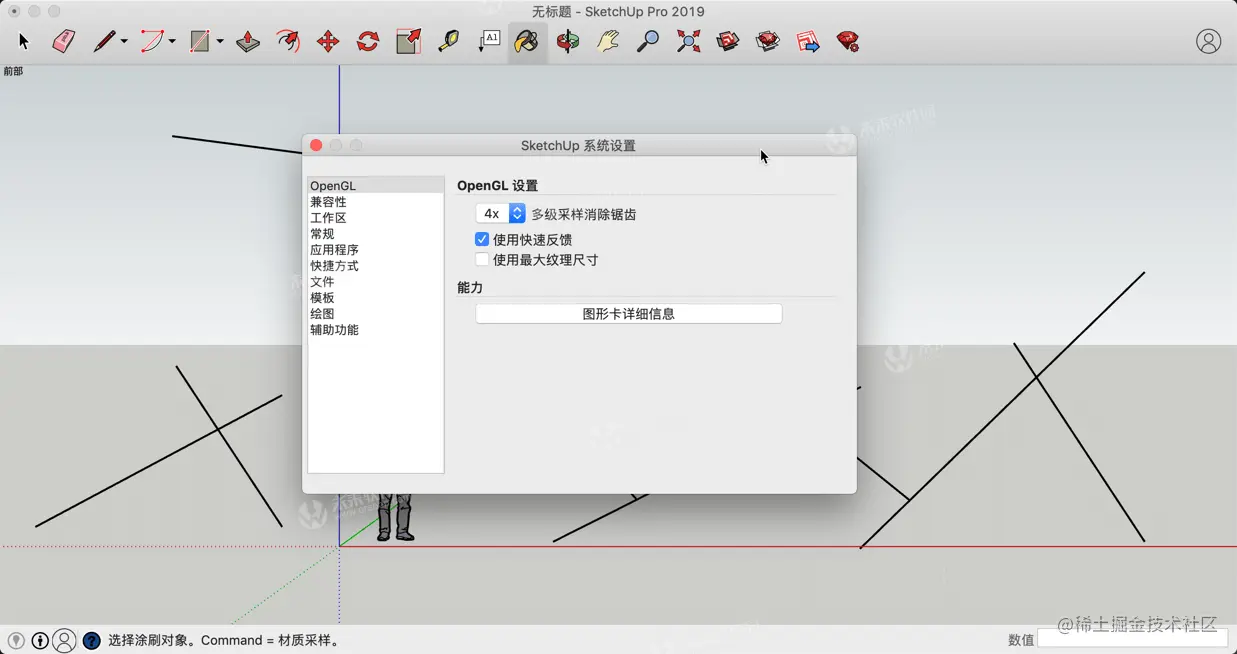The image size is (1237, 654).
Task: Select the Rectangle shape tool
Action: coord(200,41)
